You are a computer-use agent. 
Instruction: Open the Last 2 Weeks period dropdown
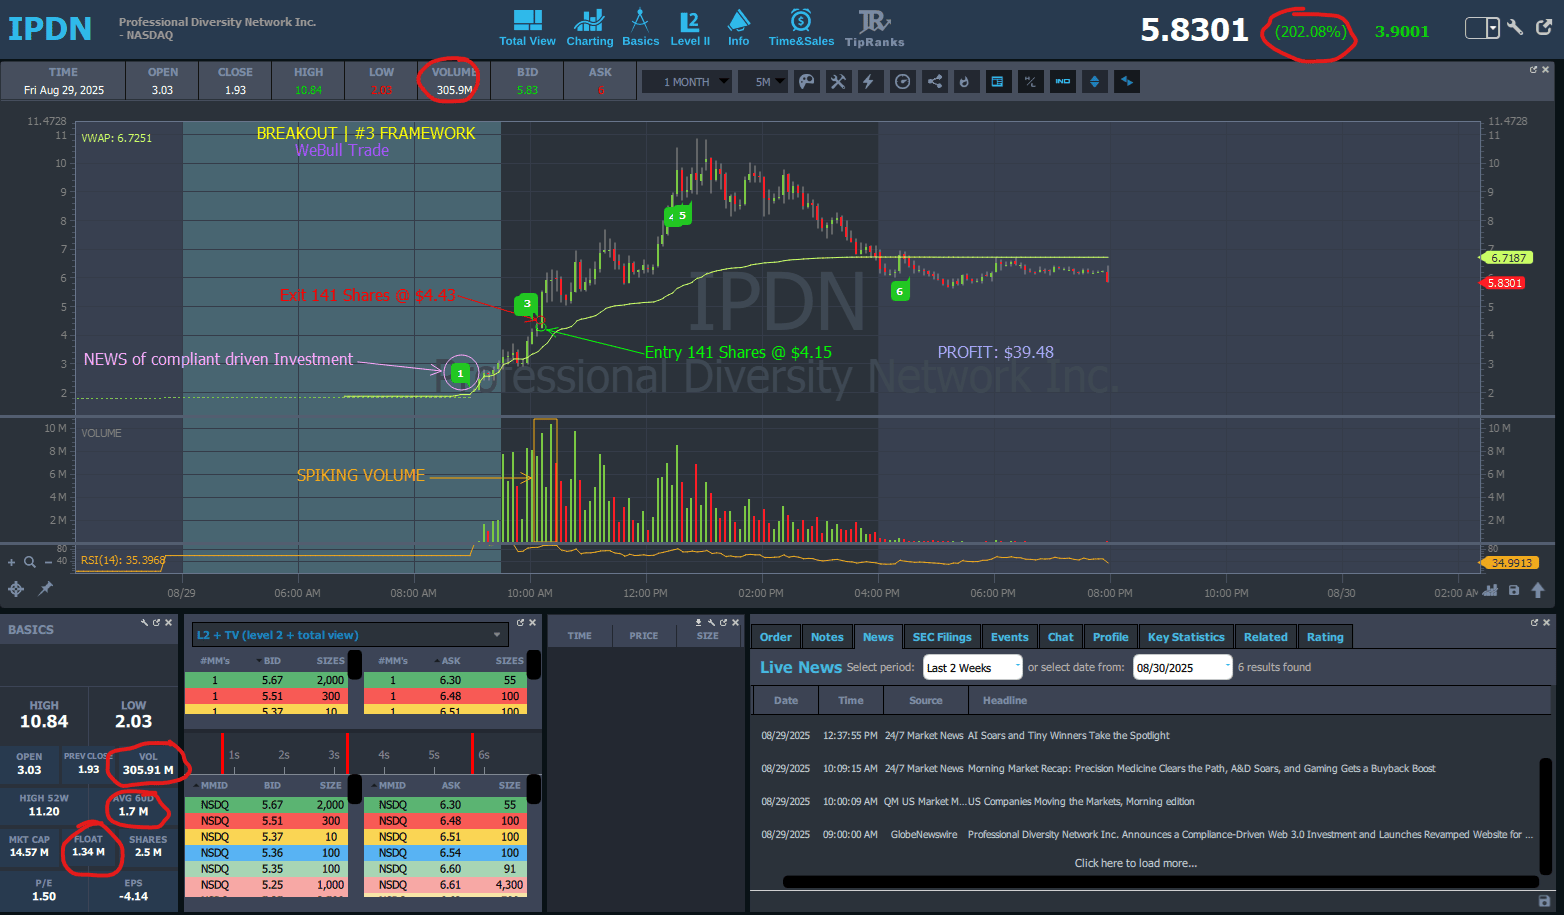(x=972, y=668)
